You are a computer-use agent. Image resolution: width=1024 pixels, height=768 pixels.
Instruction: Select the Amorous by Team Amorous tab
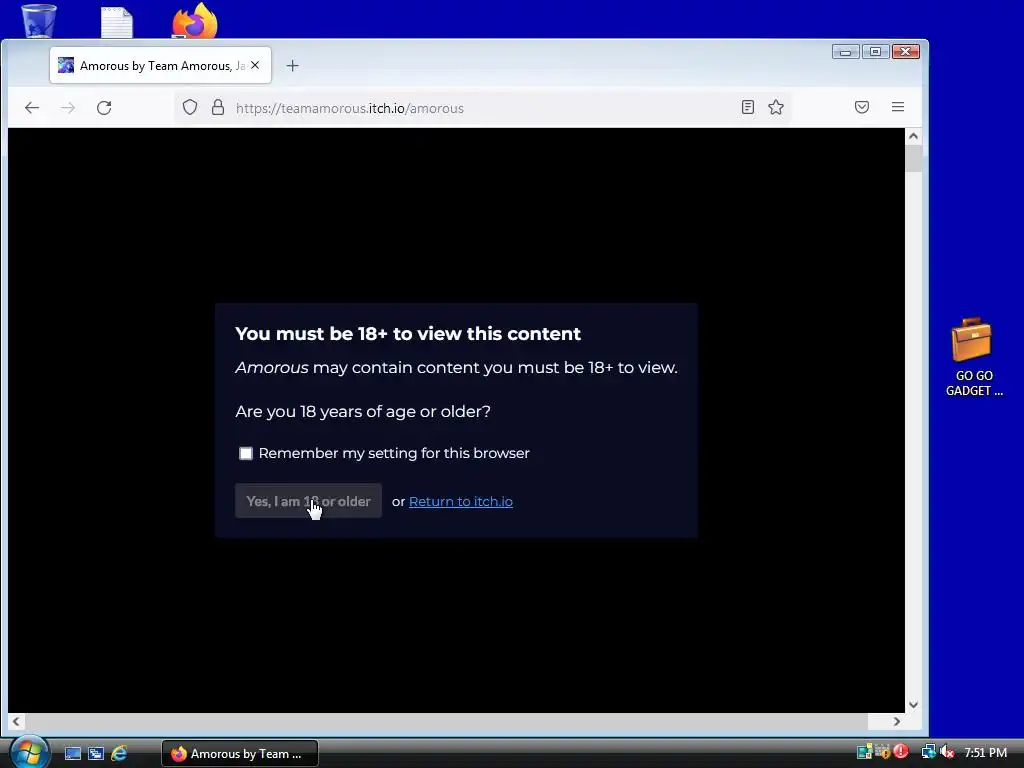tap(161, 65)
